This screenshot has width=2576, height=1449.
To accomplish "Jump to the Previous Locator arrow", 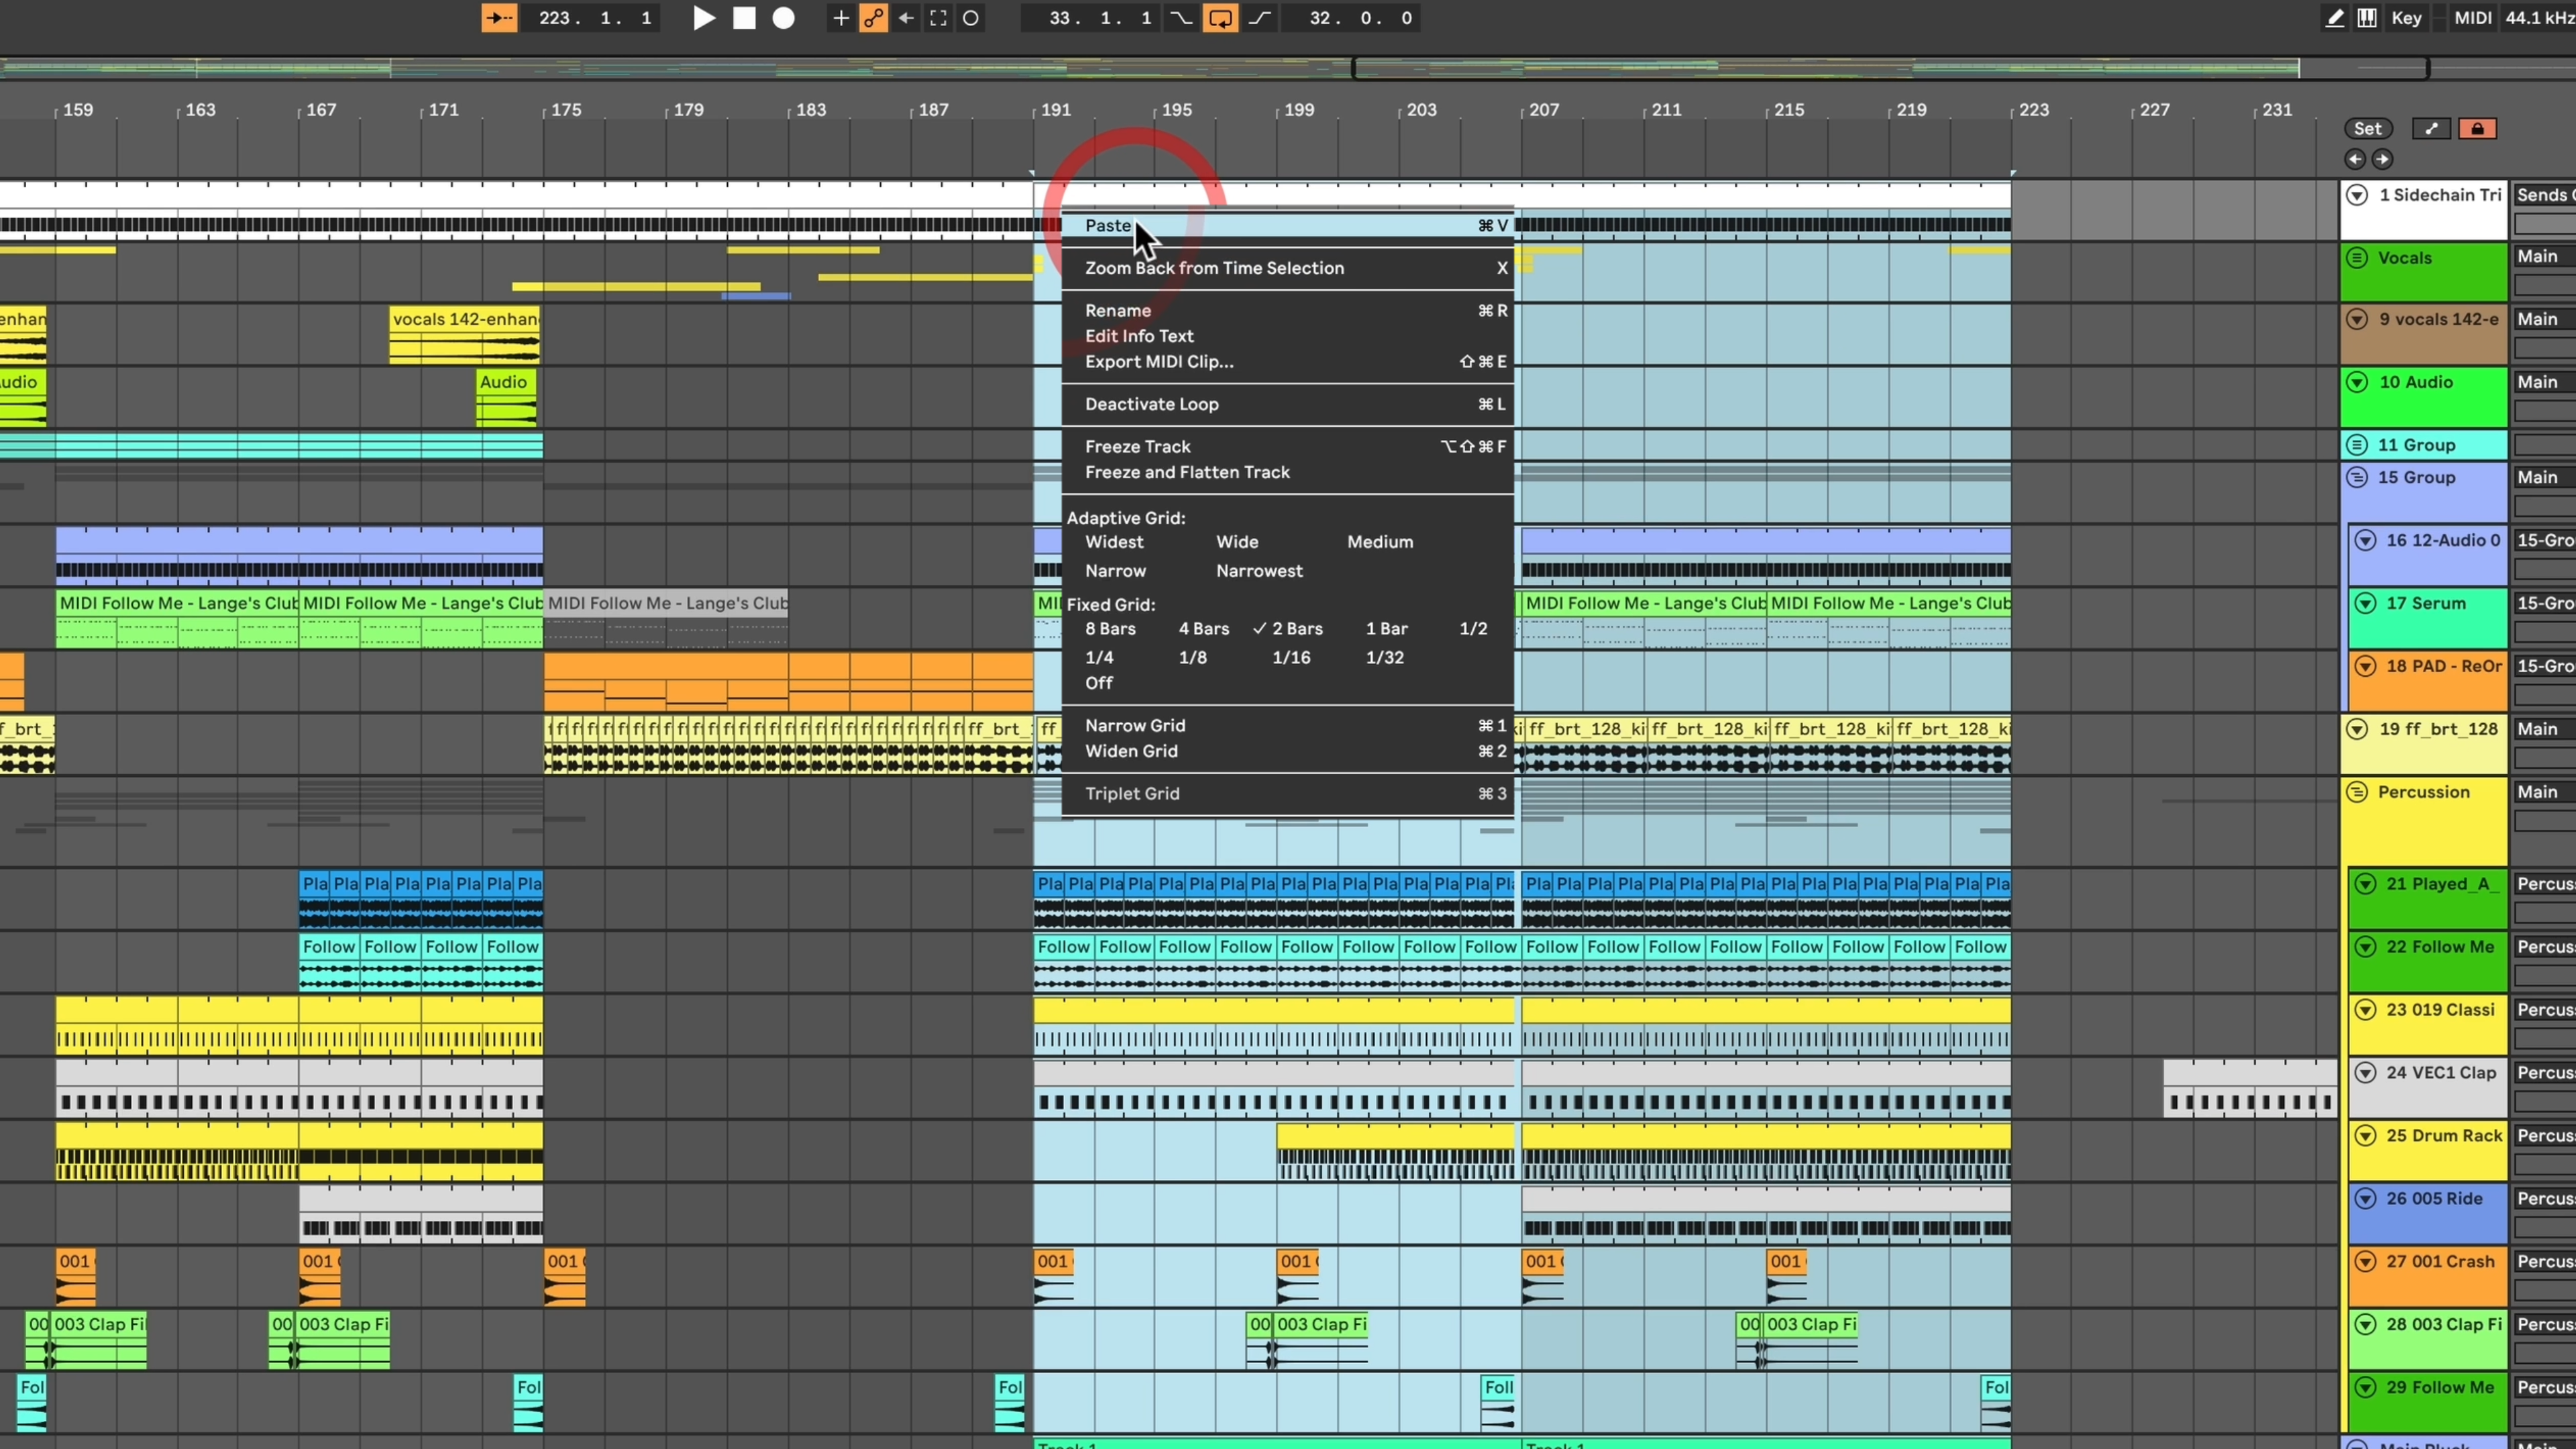I will [2354, 159].
